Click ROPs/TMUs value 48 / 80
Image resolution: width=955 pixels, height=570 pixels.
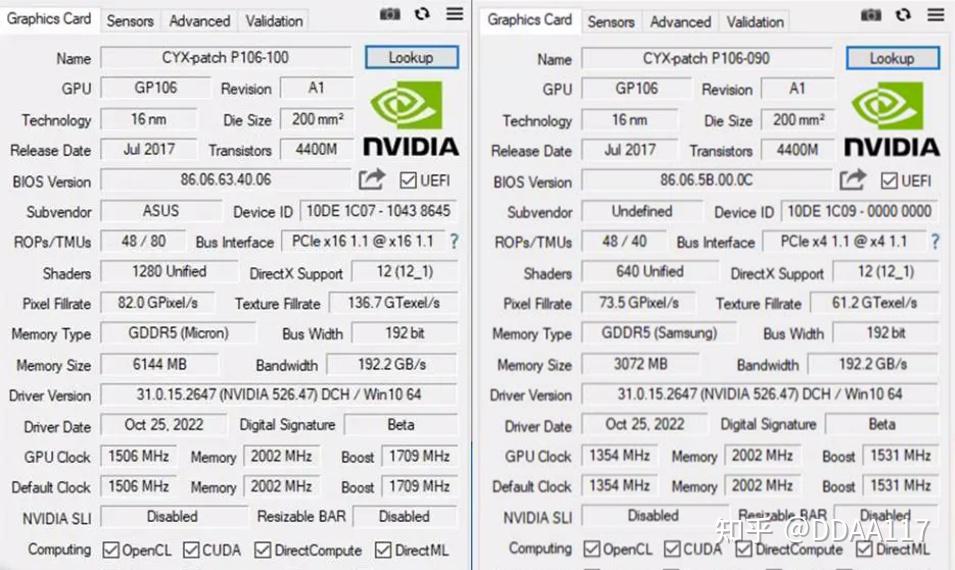point(144,241)
